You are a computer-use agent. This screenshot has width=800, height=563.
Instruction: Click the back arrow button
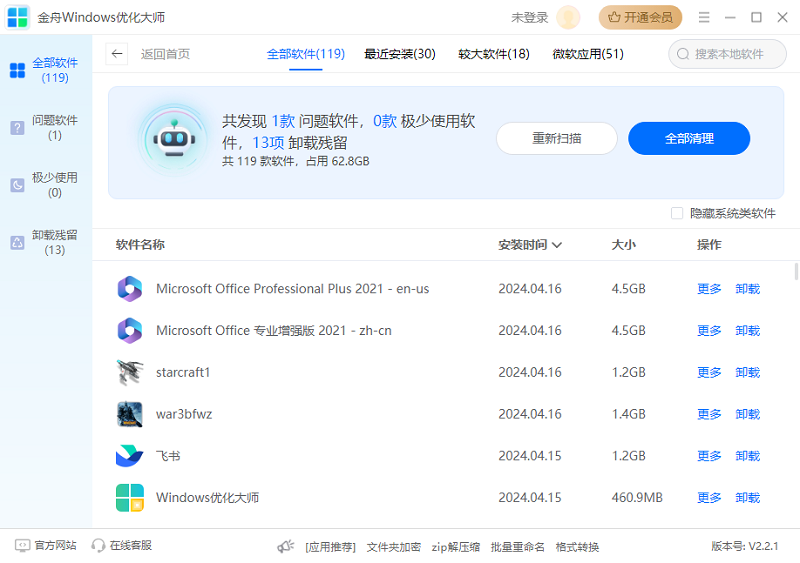[117, 54]
